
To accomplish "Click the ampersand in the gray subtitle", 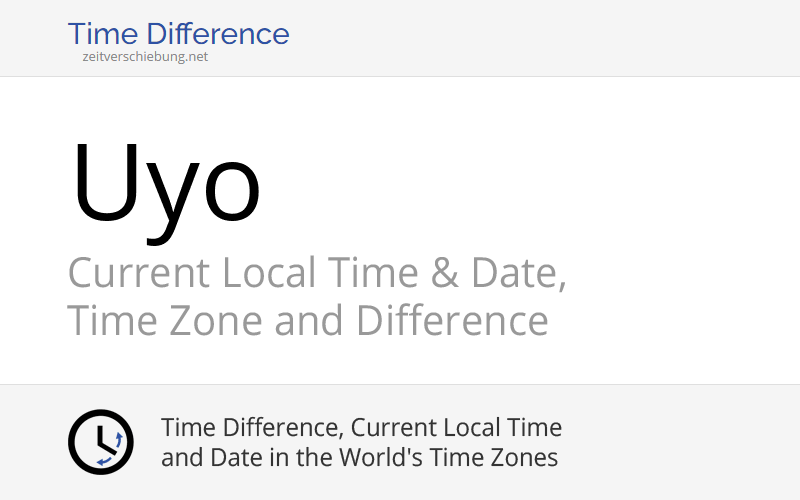I will 444,273.
